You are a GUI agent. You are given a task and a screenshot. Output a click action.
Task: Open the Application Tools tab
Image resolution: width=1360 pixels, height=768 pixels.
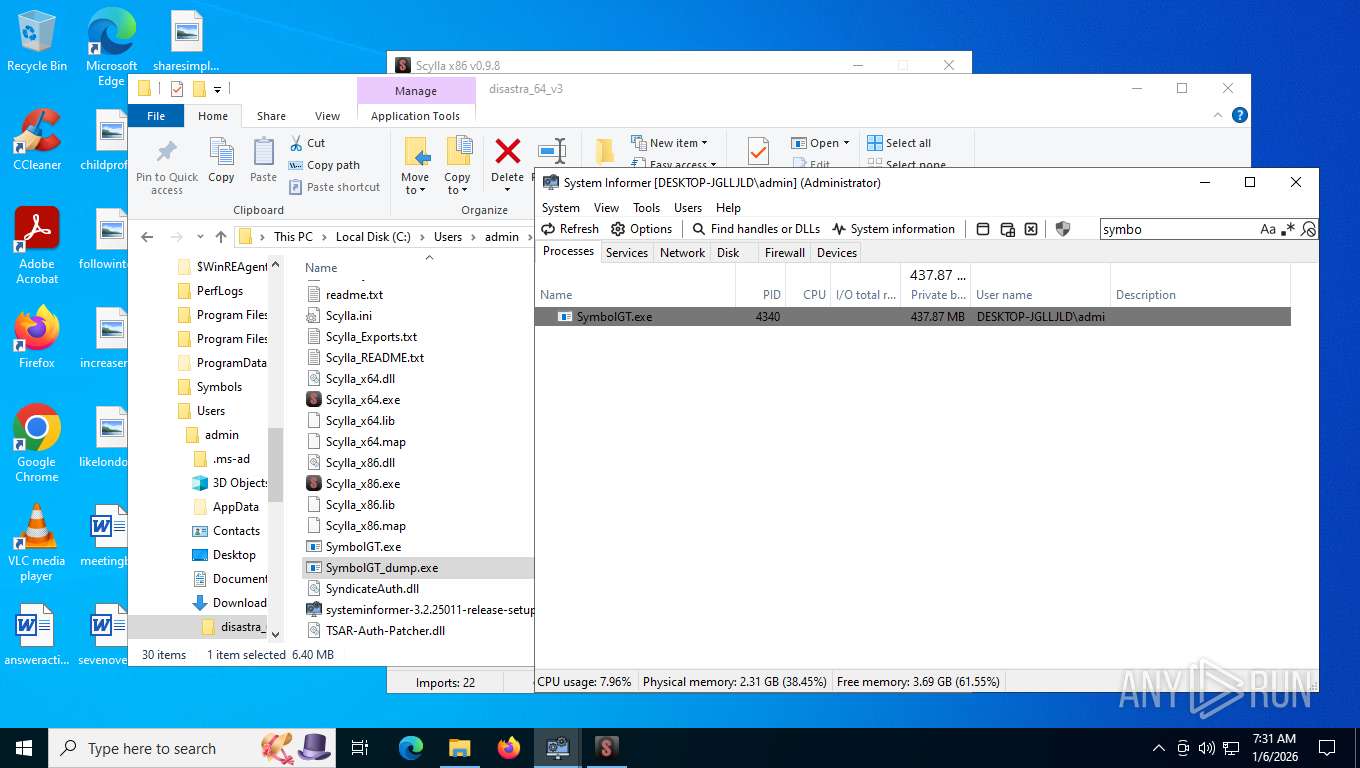(x=415, y=116)
